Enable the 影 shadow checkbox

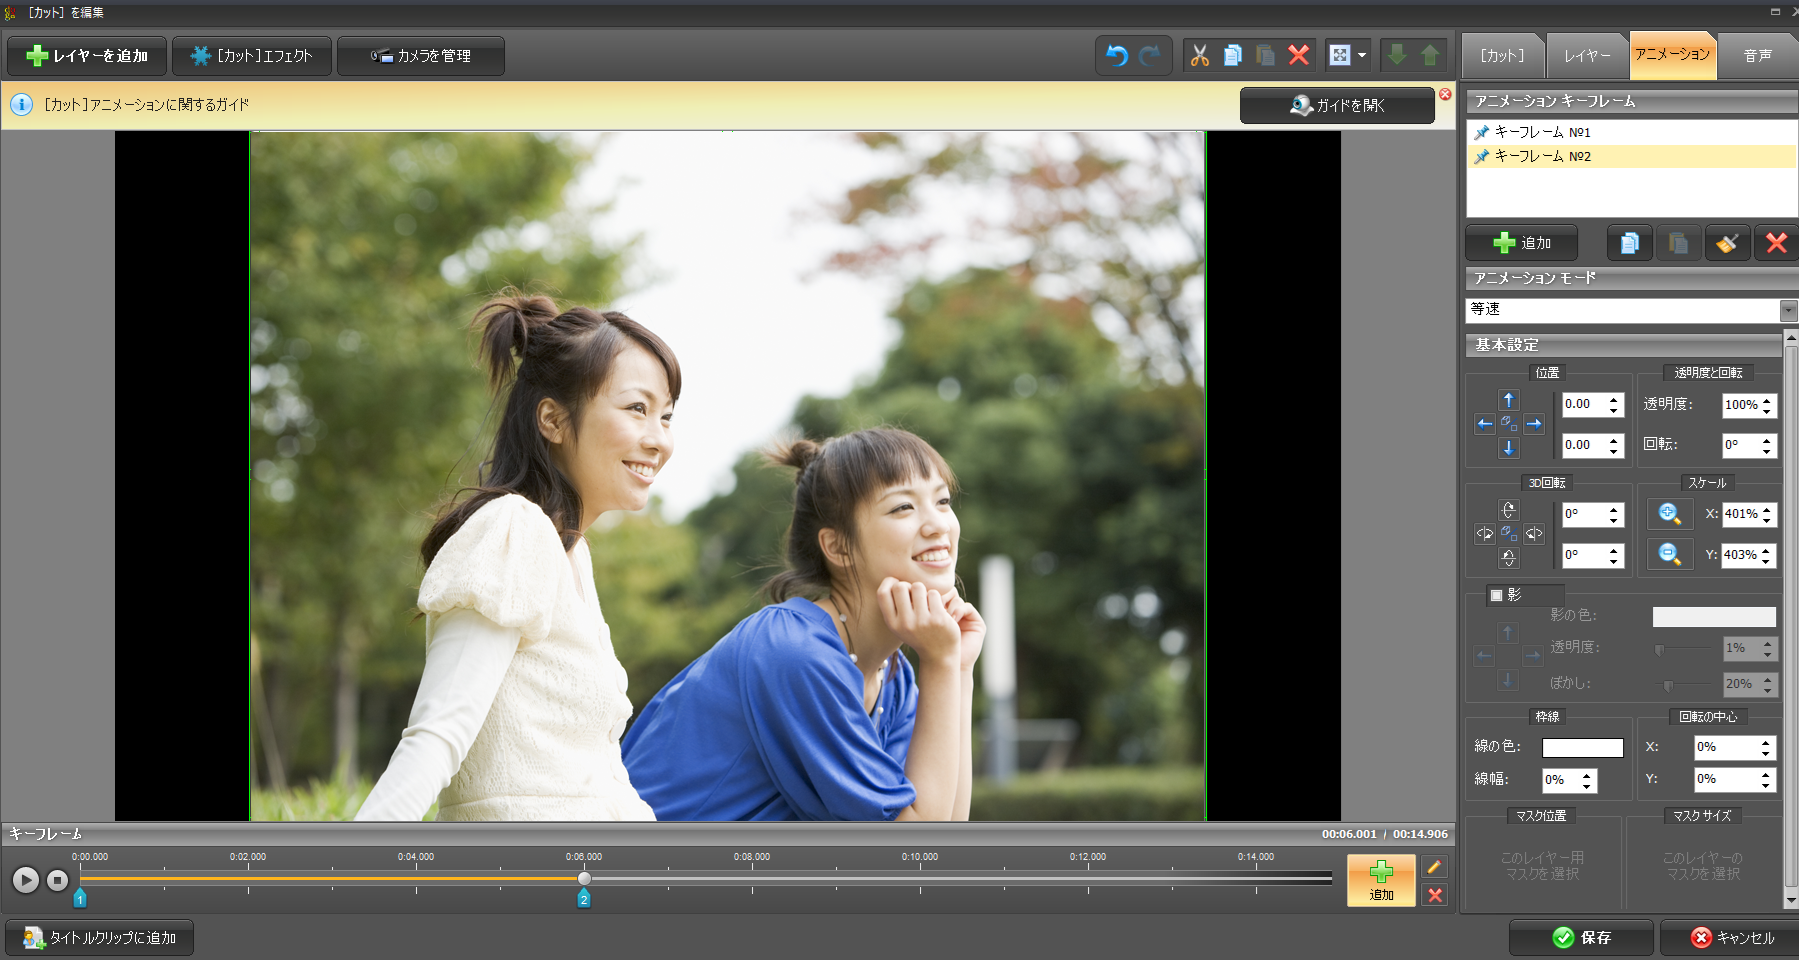(x=1497, y=595)
